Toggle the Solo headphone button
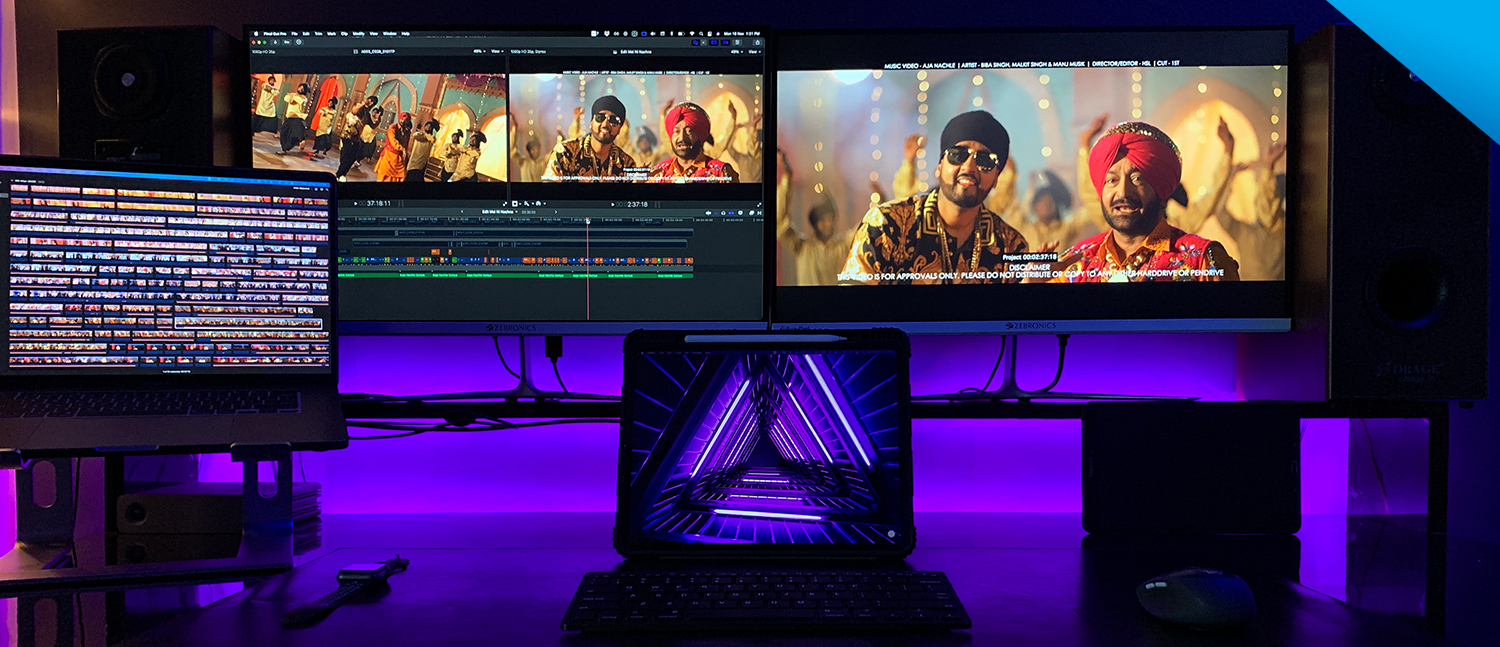 [723, 213]
